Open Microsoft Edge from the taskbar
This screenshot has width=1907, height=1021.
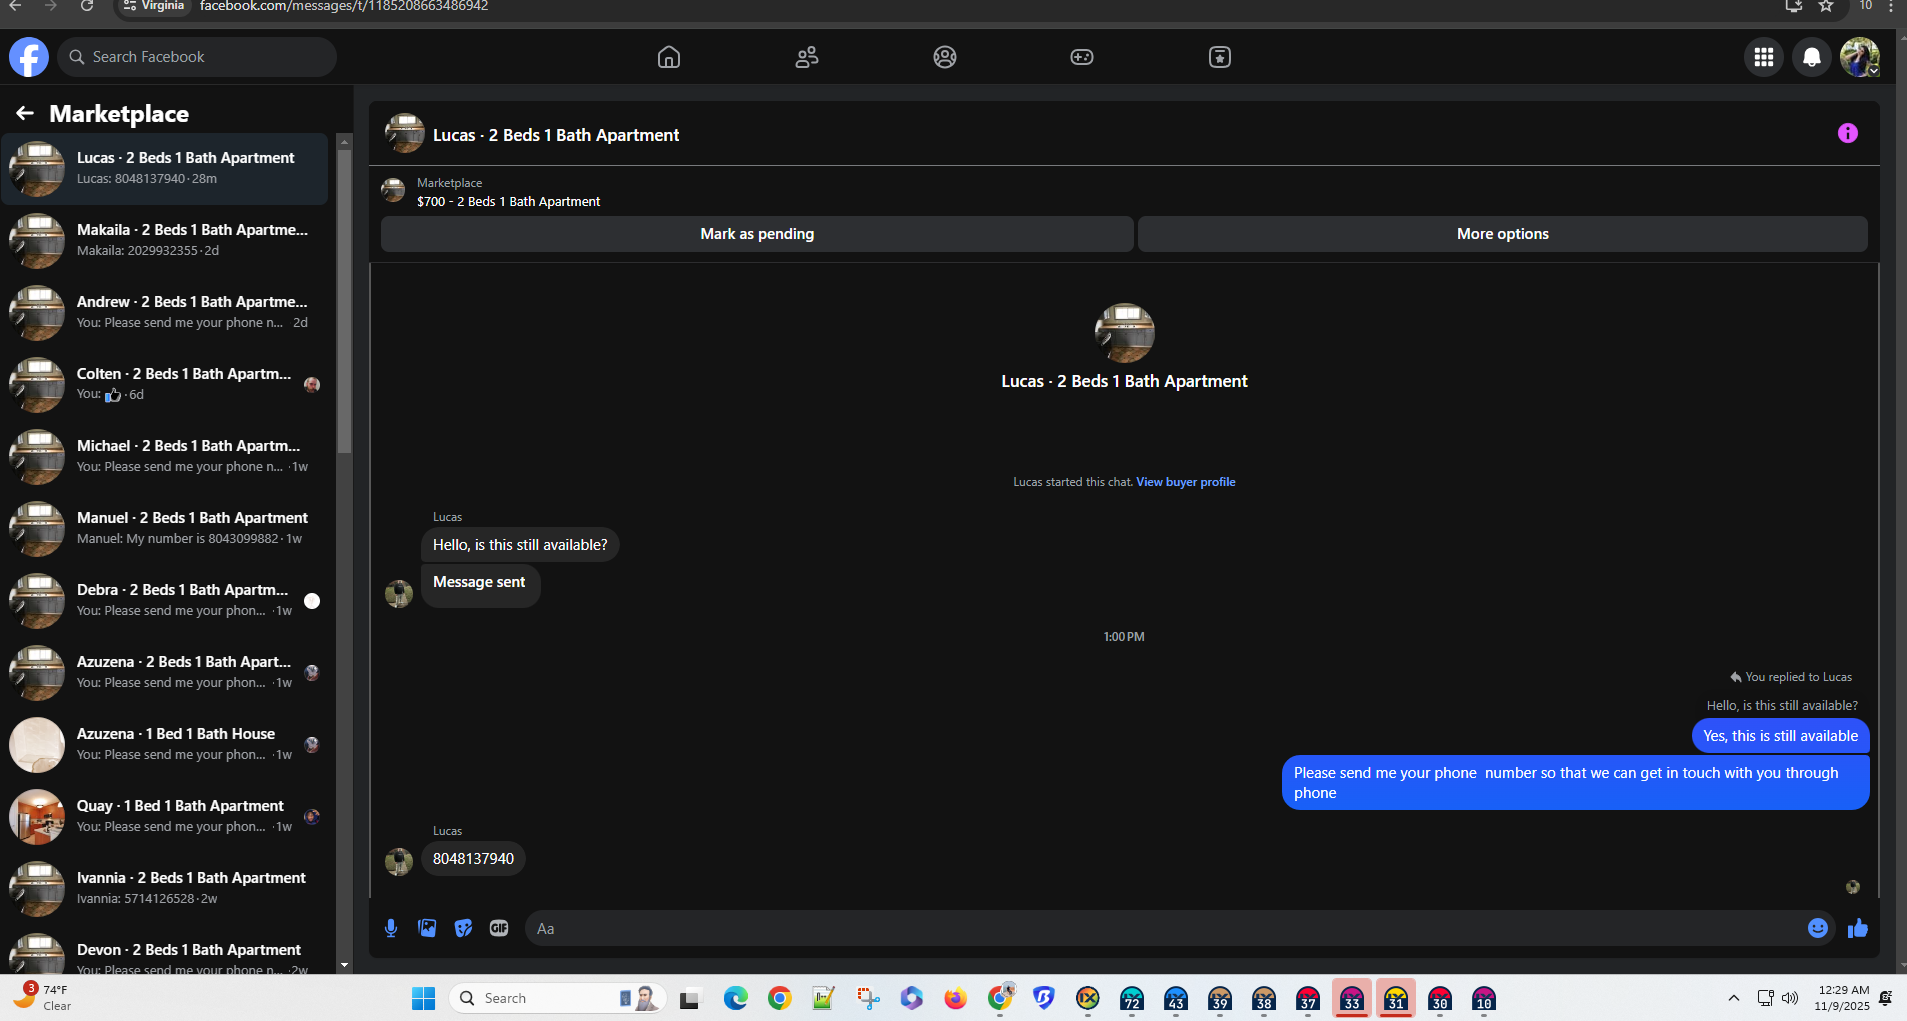[736, 998]
